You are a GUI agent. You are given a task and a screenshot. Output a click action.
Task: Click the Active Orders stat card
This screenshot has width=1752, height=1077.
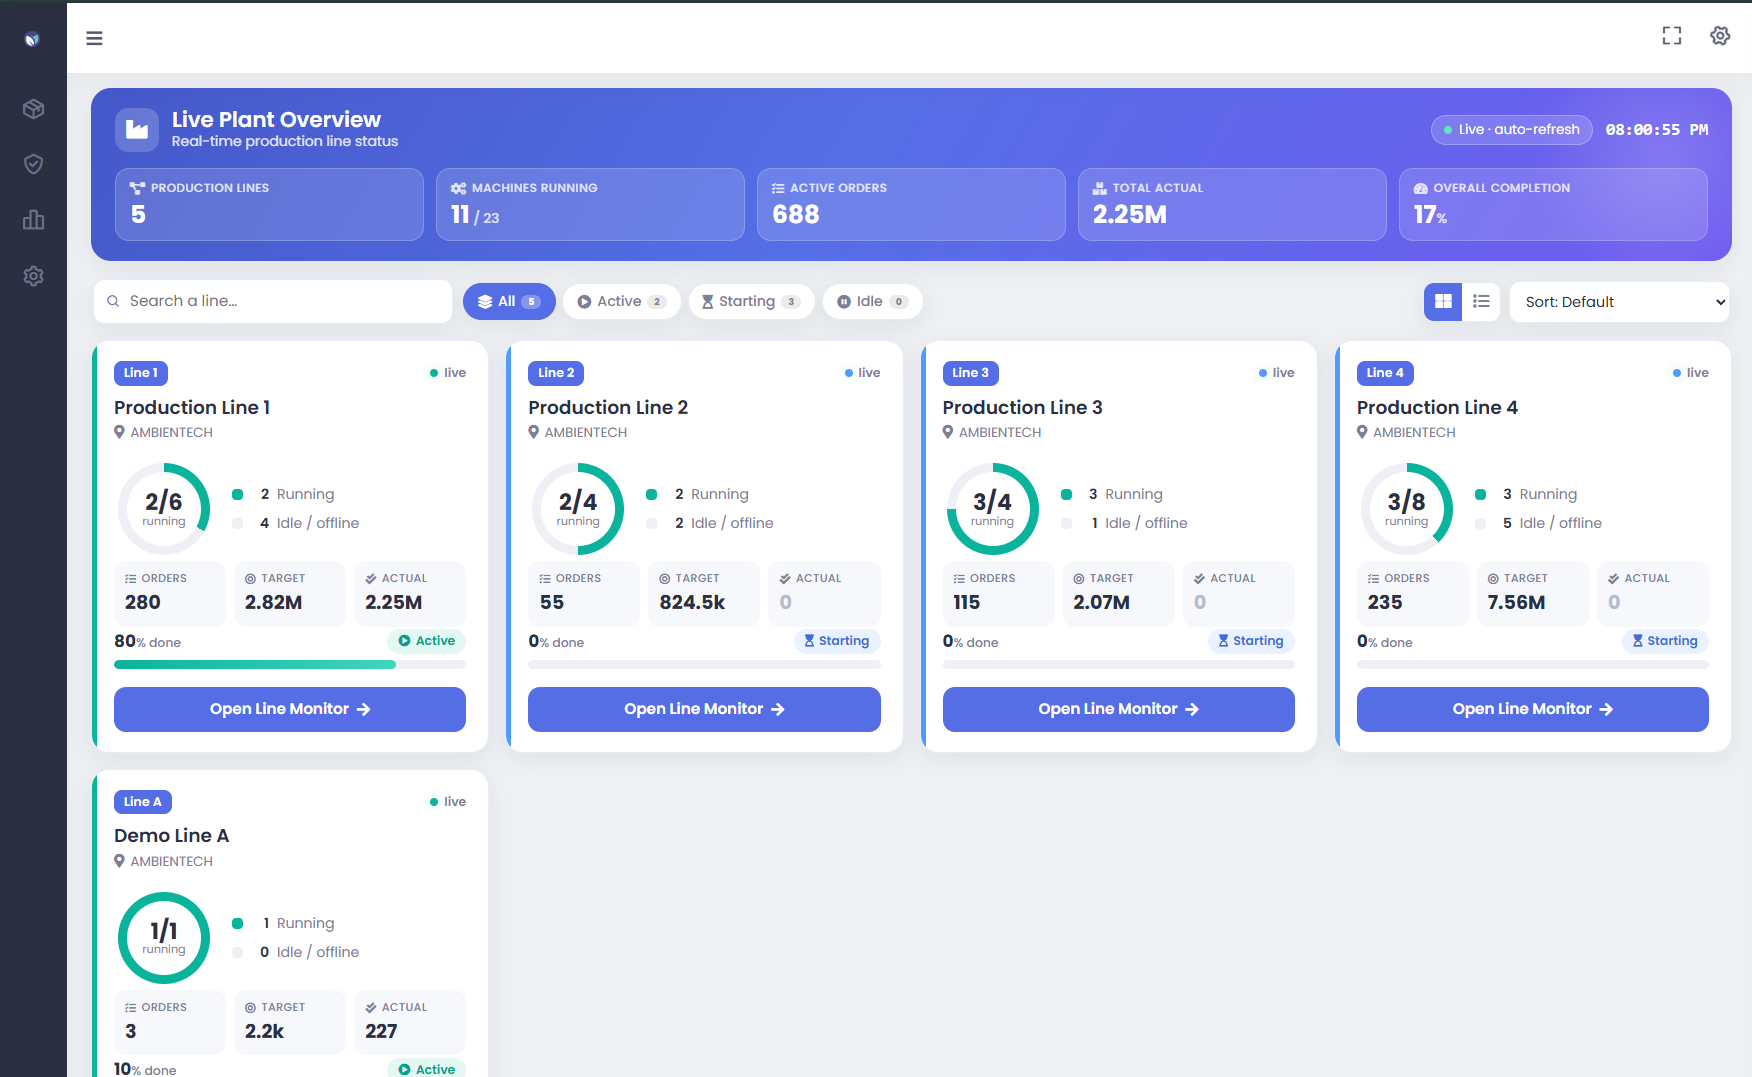pyautogui.click(x=911, y=204)
